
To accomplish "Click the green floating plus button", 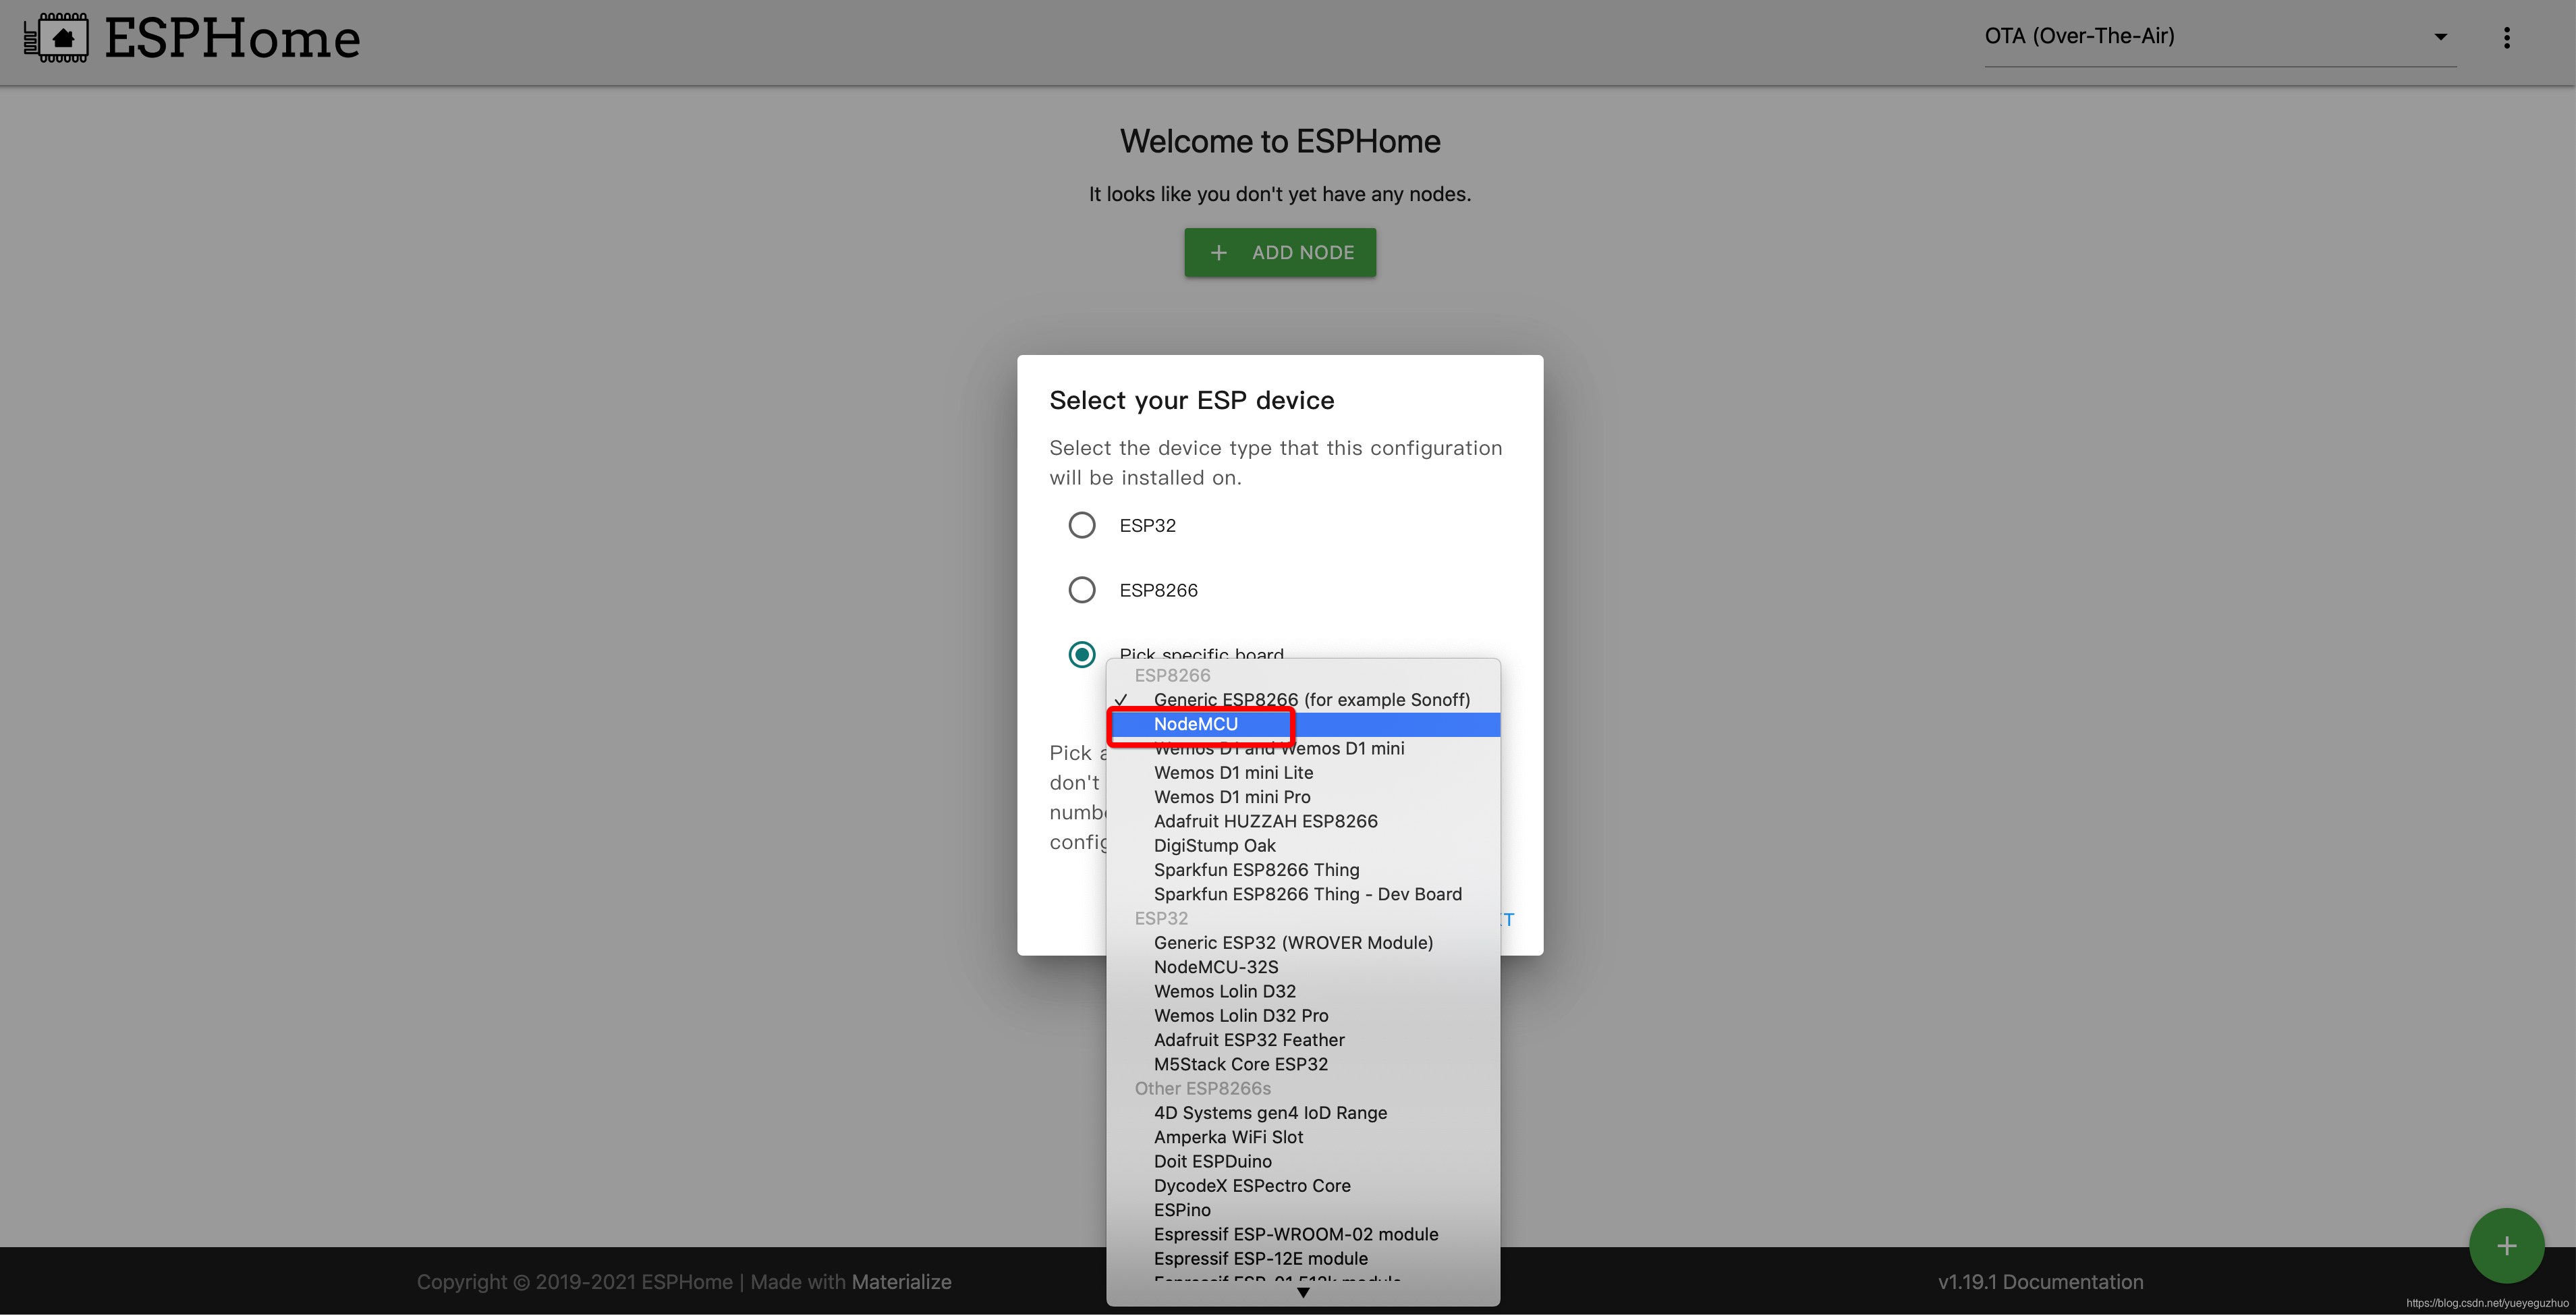I will [2506, 1245].
